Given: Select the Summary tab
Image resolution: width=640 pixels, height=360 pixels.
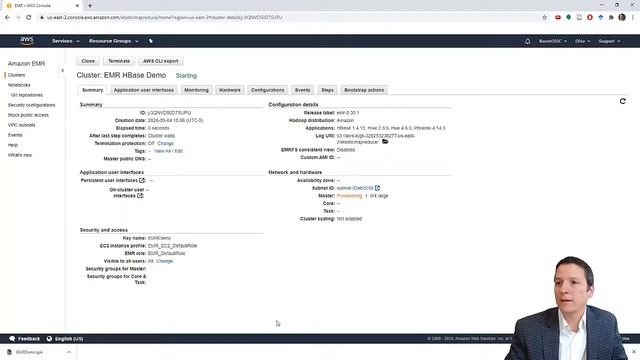Looking at the screenshot, I should (93, 90).
